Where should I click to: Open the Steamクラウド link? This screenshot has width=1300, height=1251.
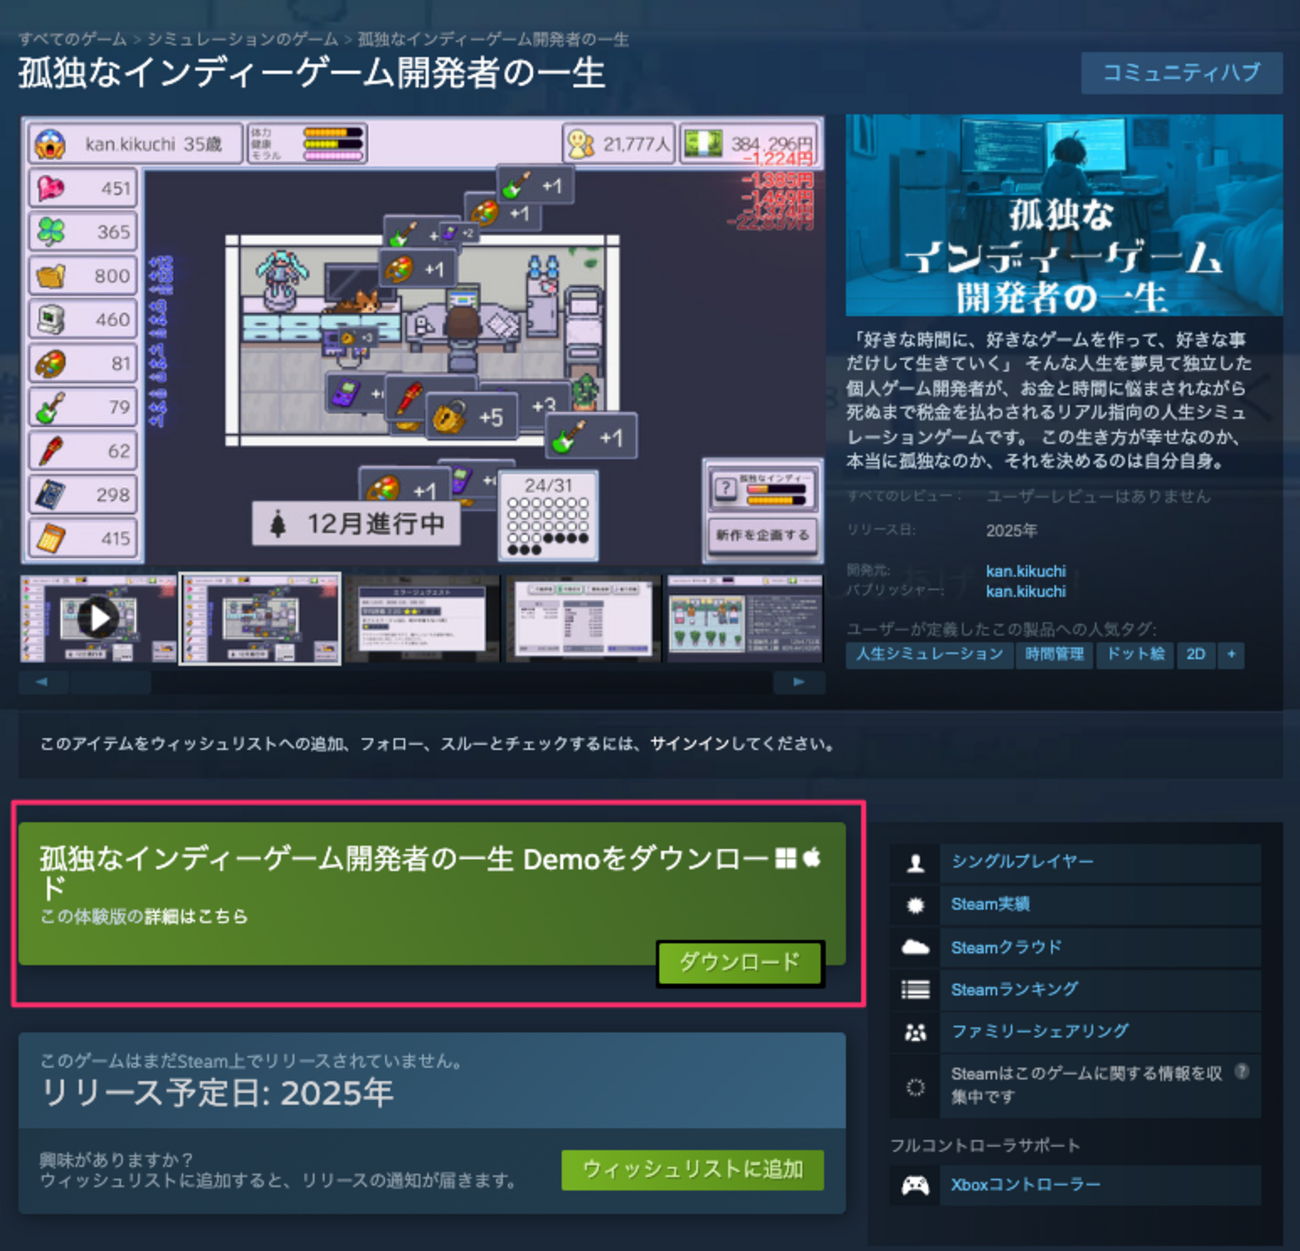coord(1006,947)
